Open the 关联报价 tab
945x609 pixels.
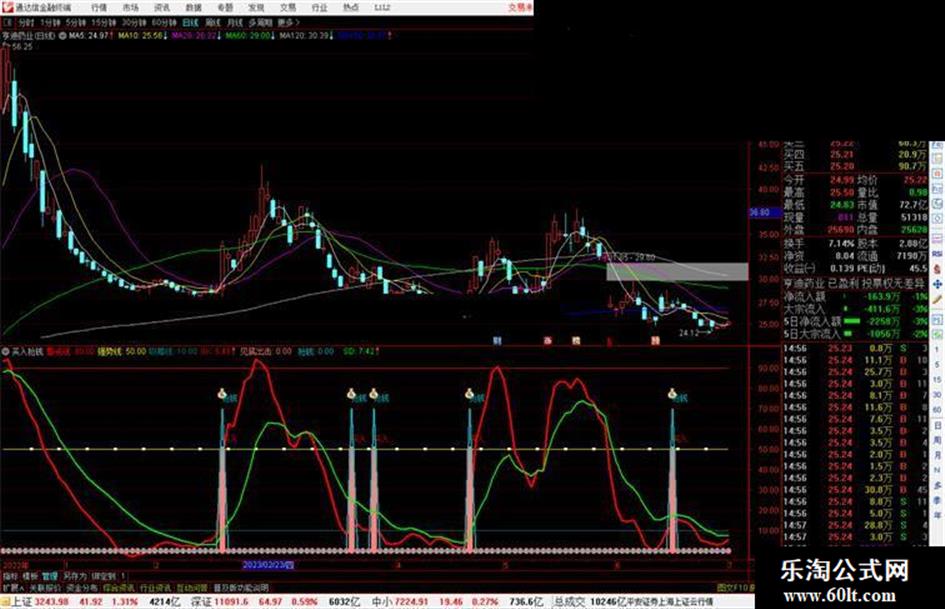click(x=45, y=587)
